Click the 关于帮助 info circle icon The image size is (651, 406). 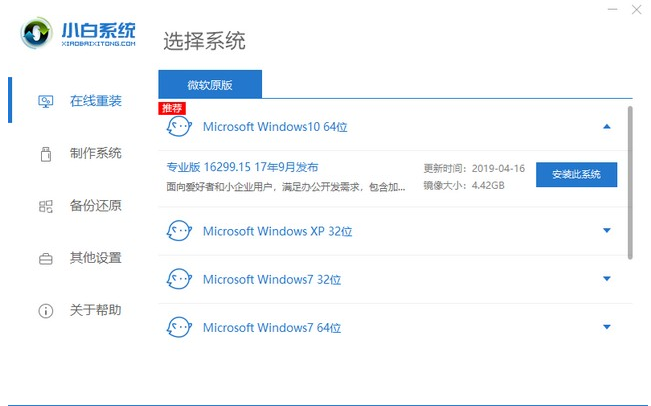[45, 311]
